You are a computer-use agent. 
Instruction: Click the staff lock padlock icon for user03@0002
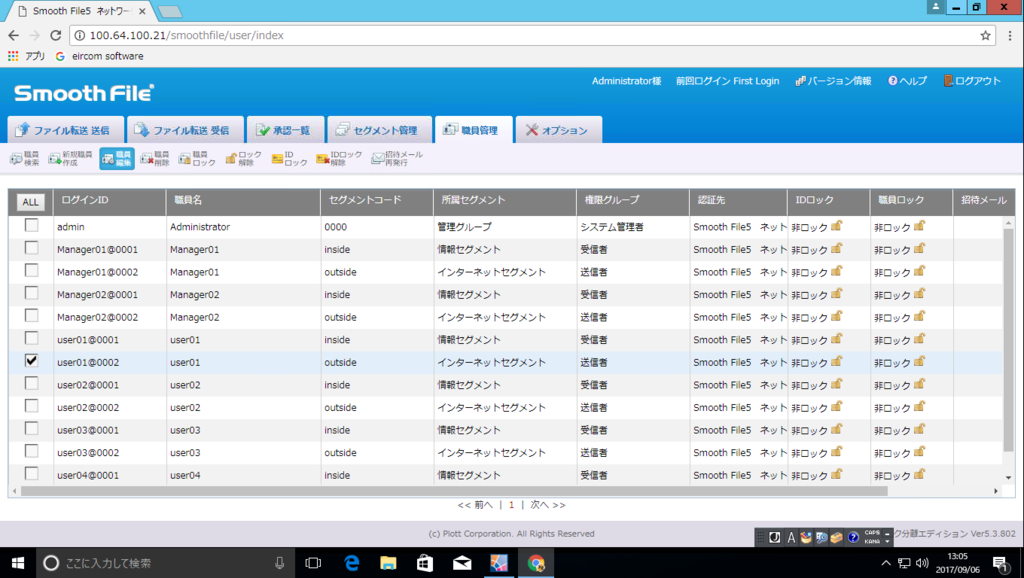pyautogui.click(x=920, y=451)
